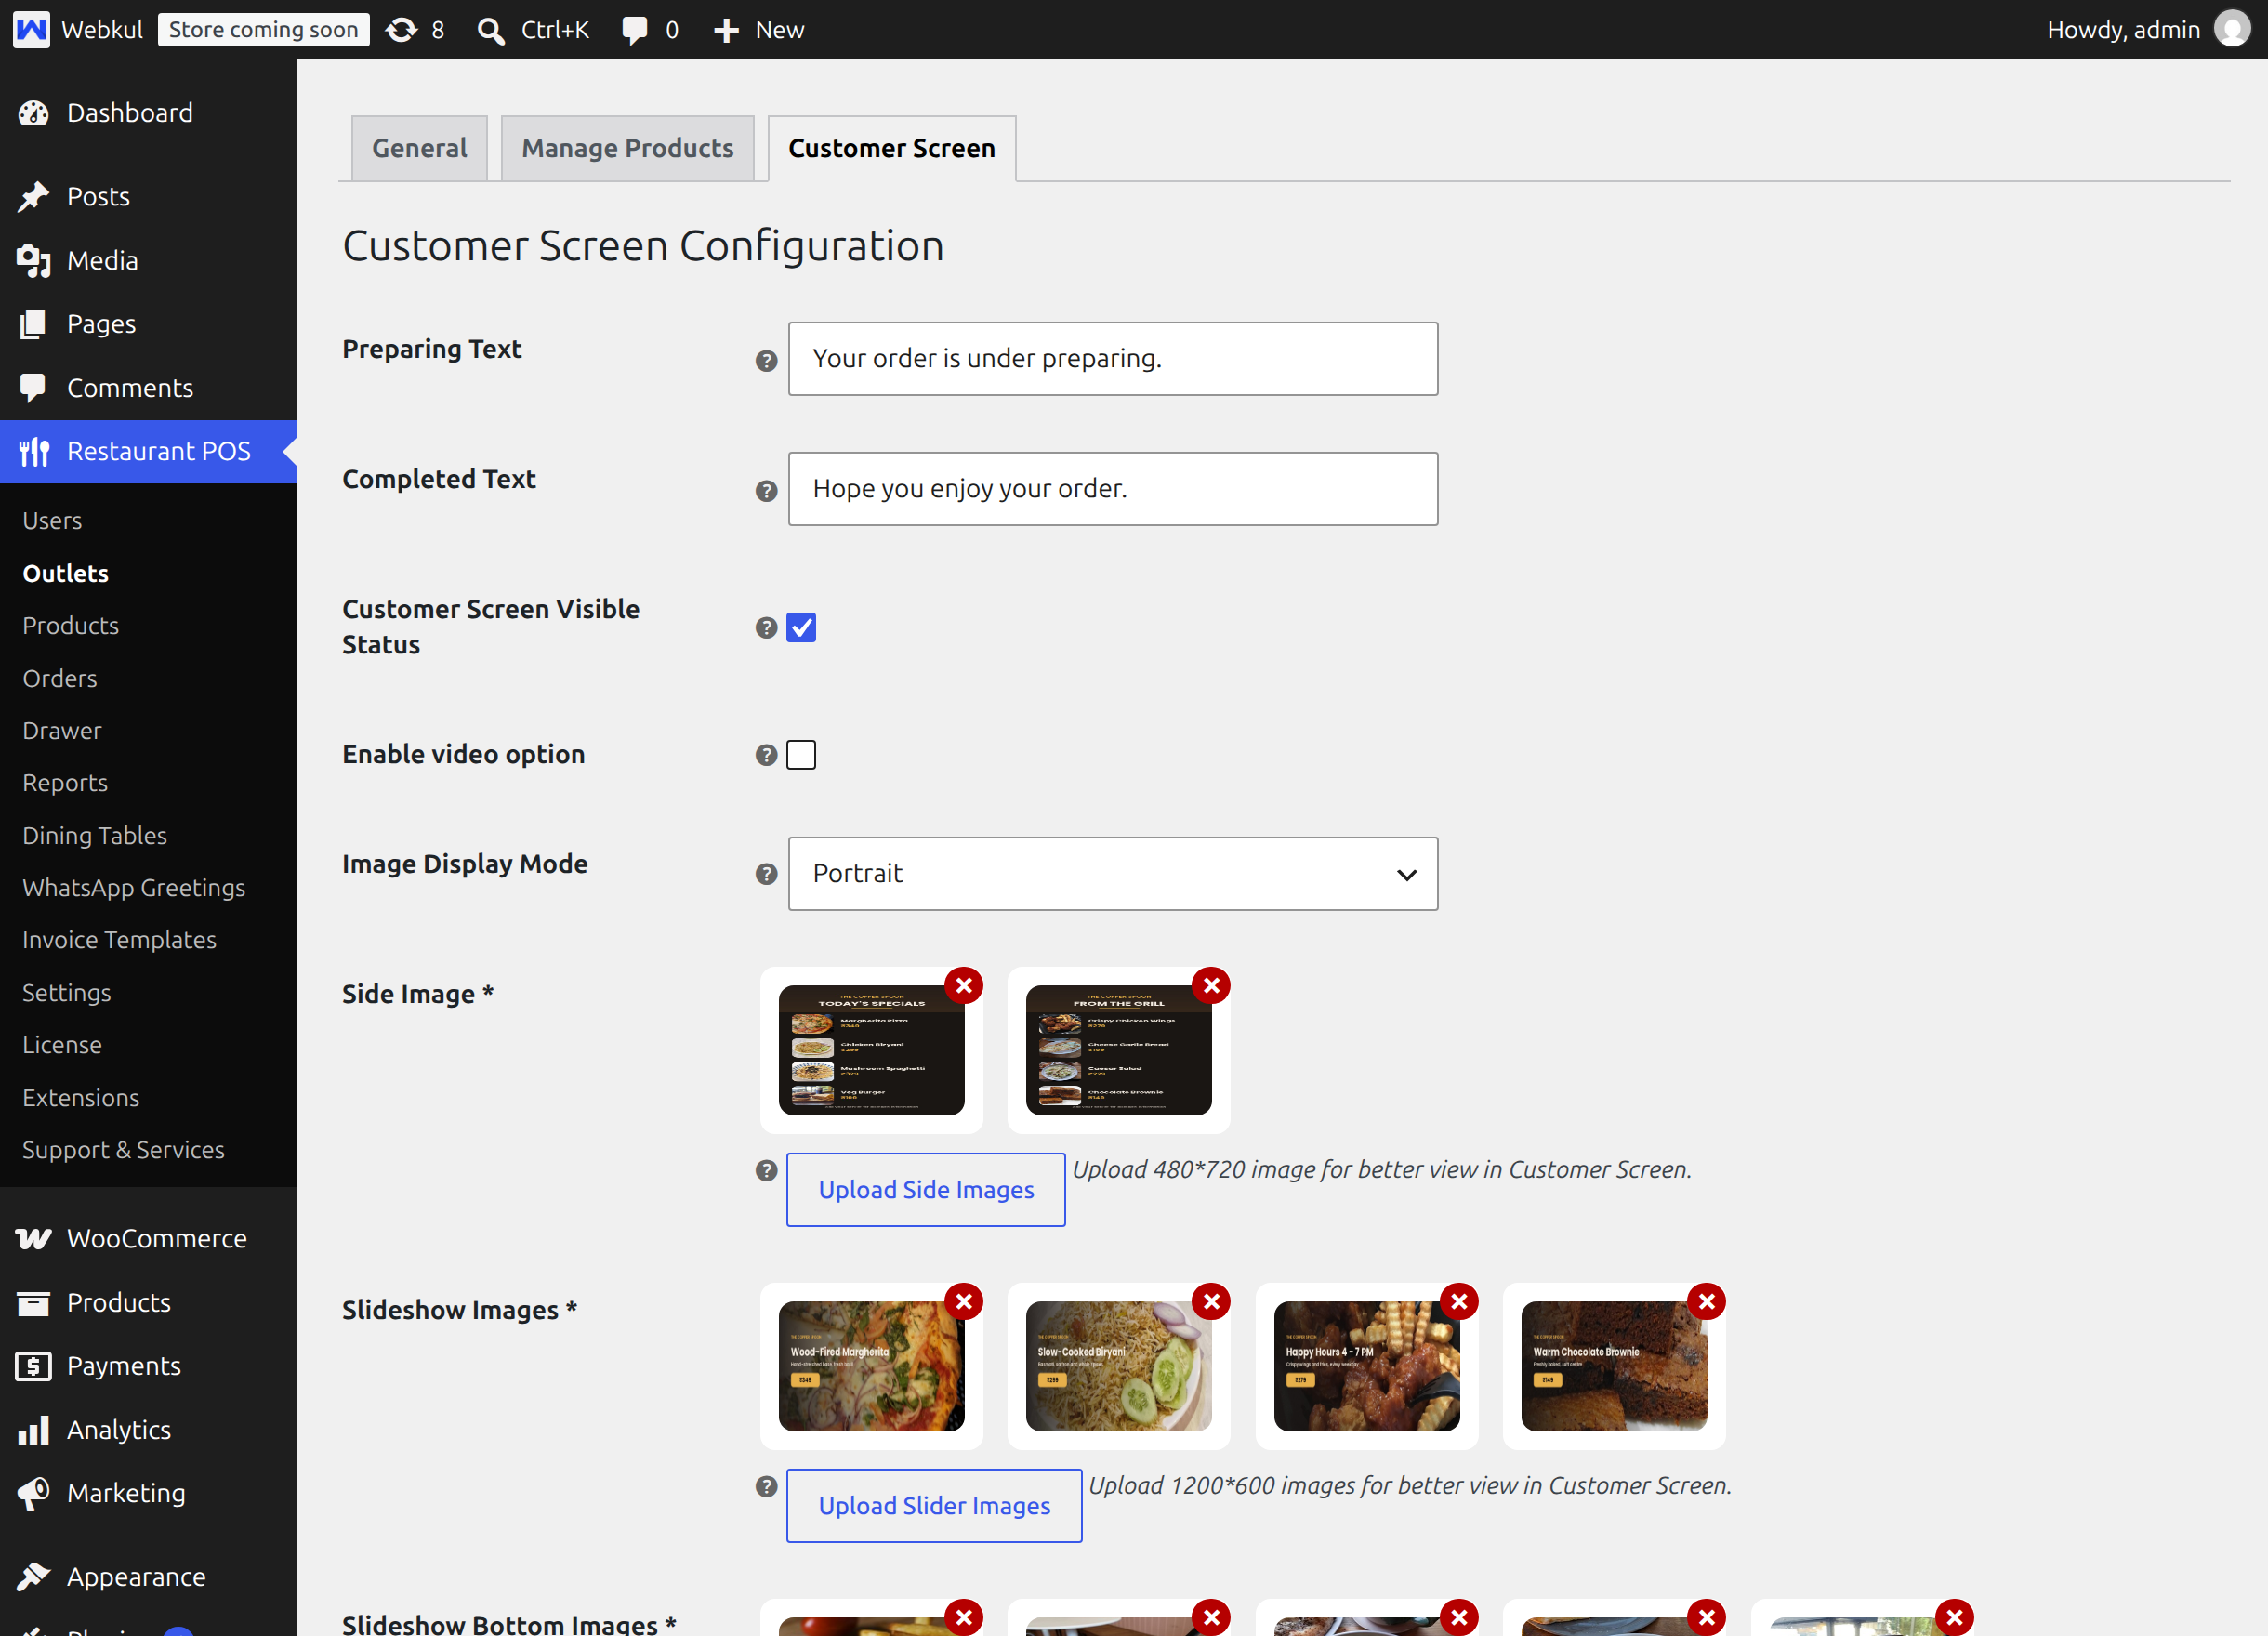Switch to the General tab
This screenshot has width=2268, height=1636.
419,148
